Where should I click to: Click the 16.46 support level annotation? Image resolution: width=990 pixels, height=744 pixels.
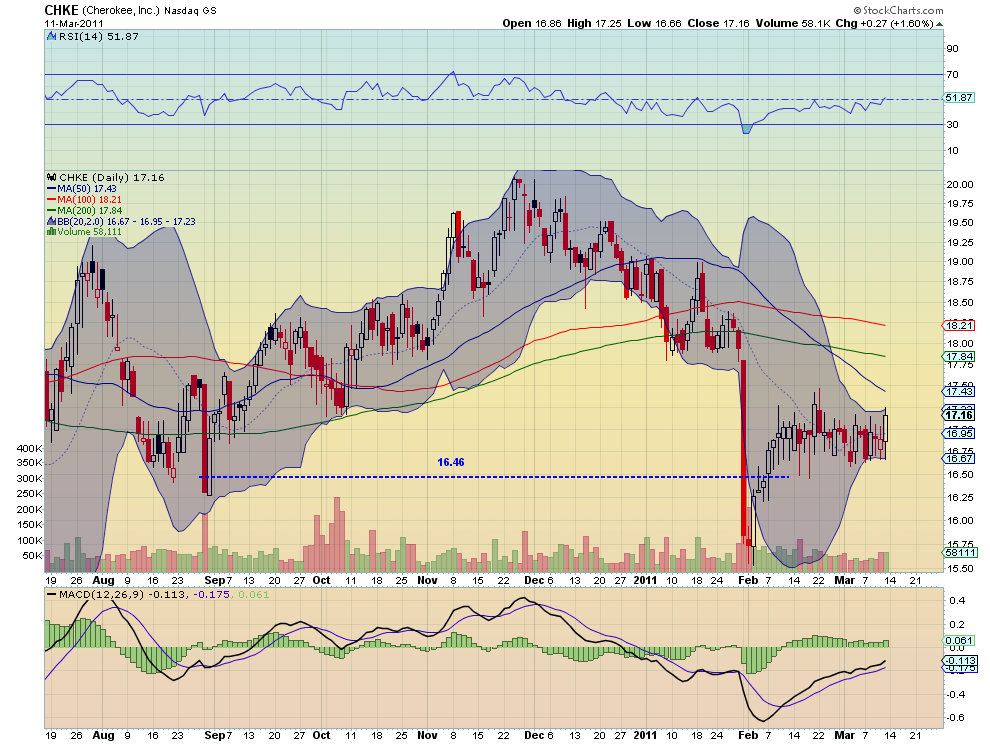point(451,462)
